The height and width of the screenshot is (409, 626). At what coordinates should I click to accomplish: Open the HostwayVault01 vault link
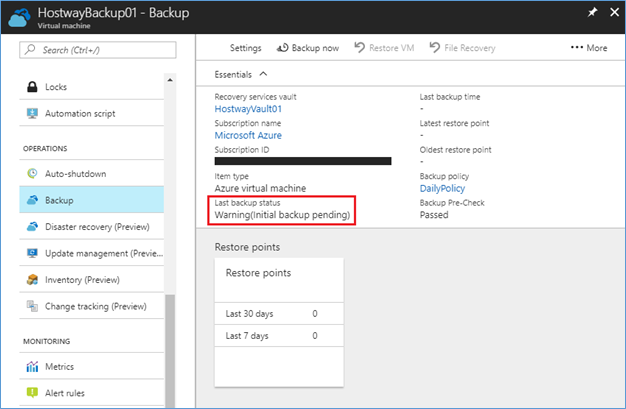248,109
